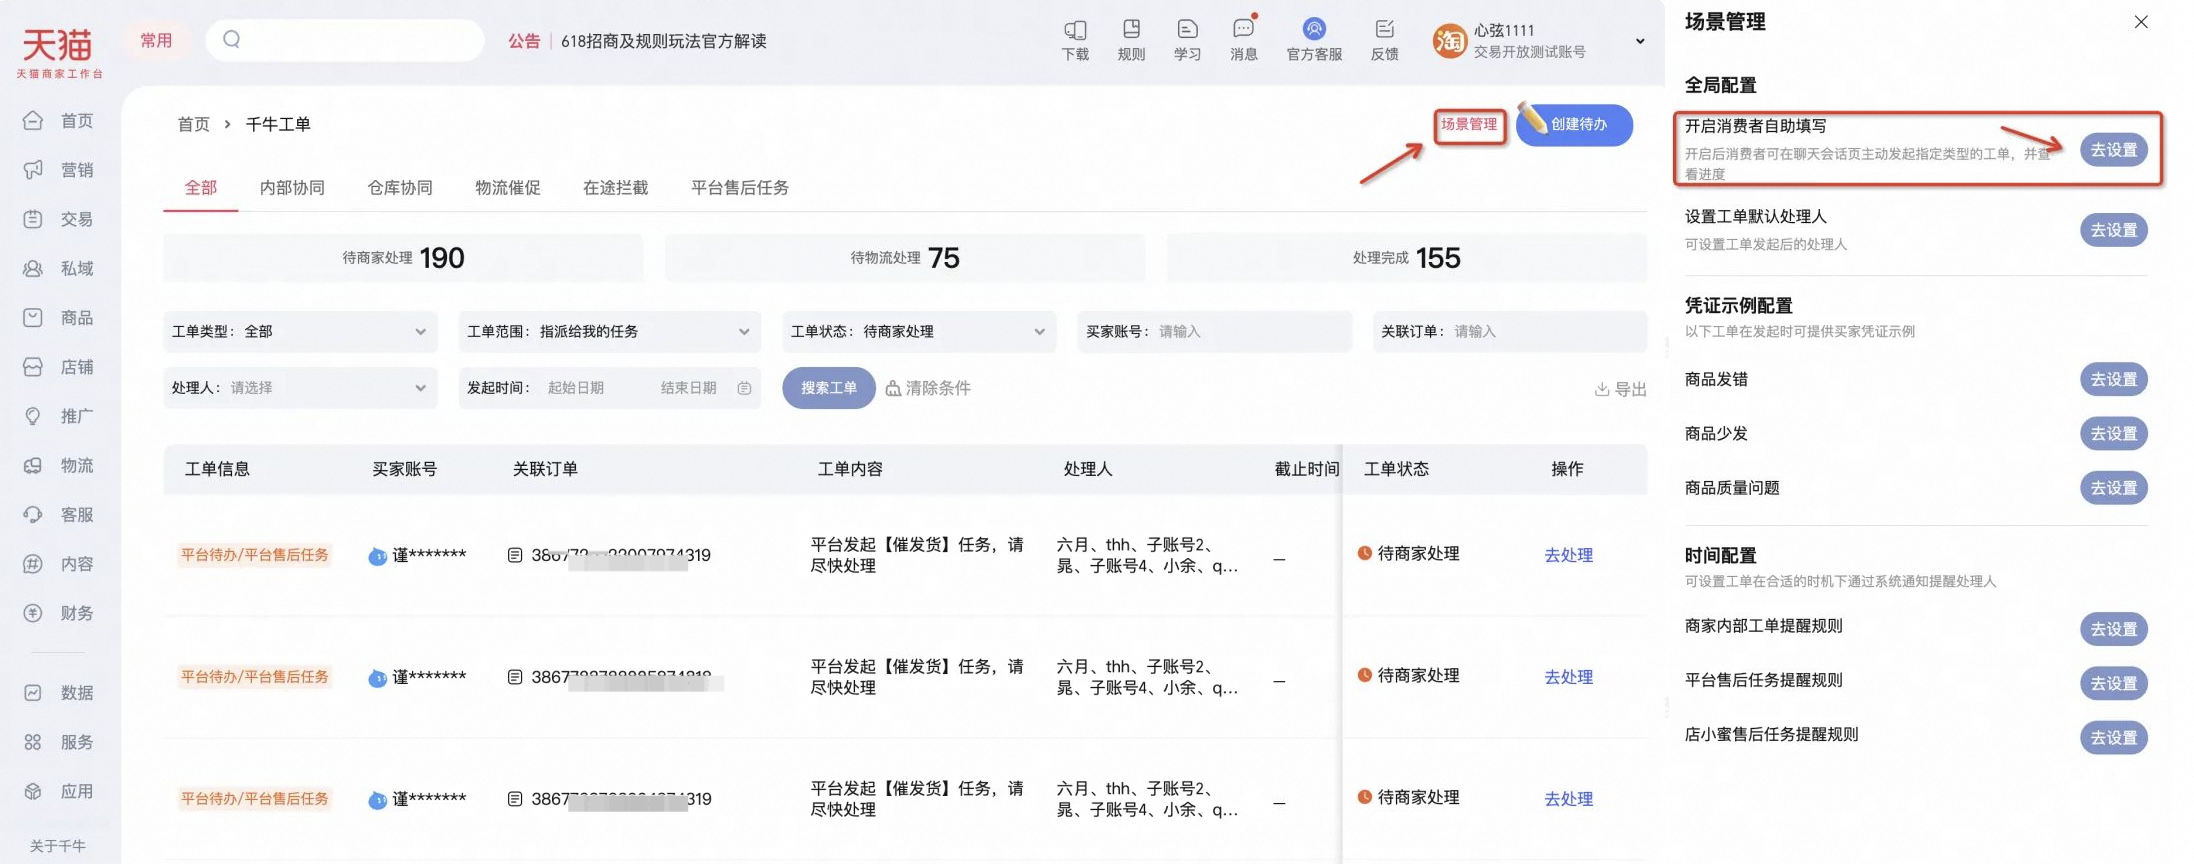Click the 规则 icon in top bar
Screen dimensions: 2194x864
point(1131,29)
